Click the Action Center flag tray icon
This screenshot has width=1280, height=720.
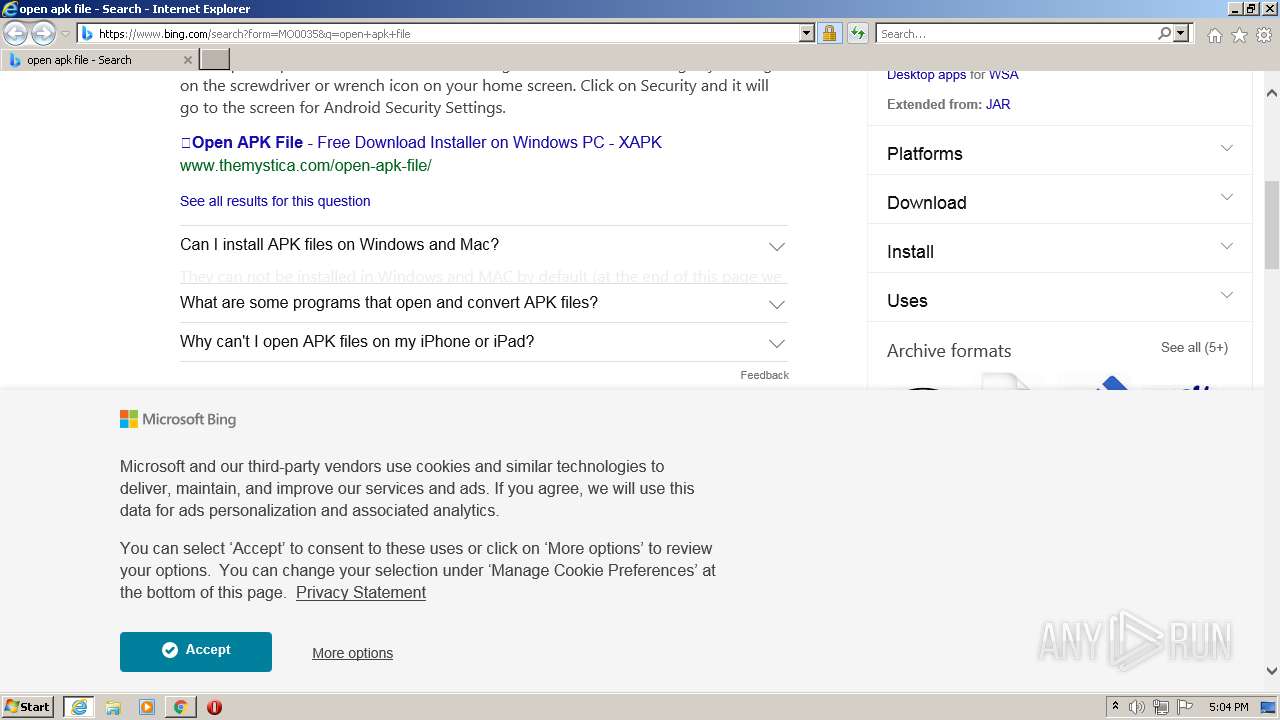coord(1185,707)
